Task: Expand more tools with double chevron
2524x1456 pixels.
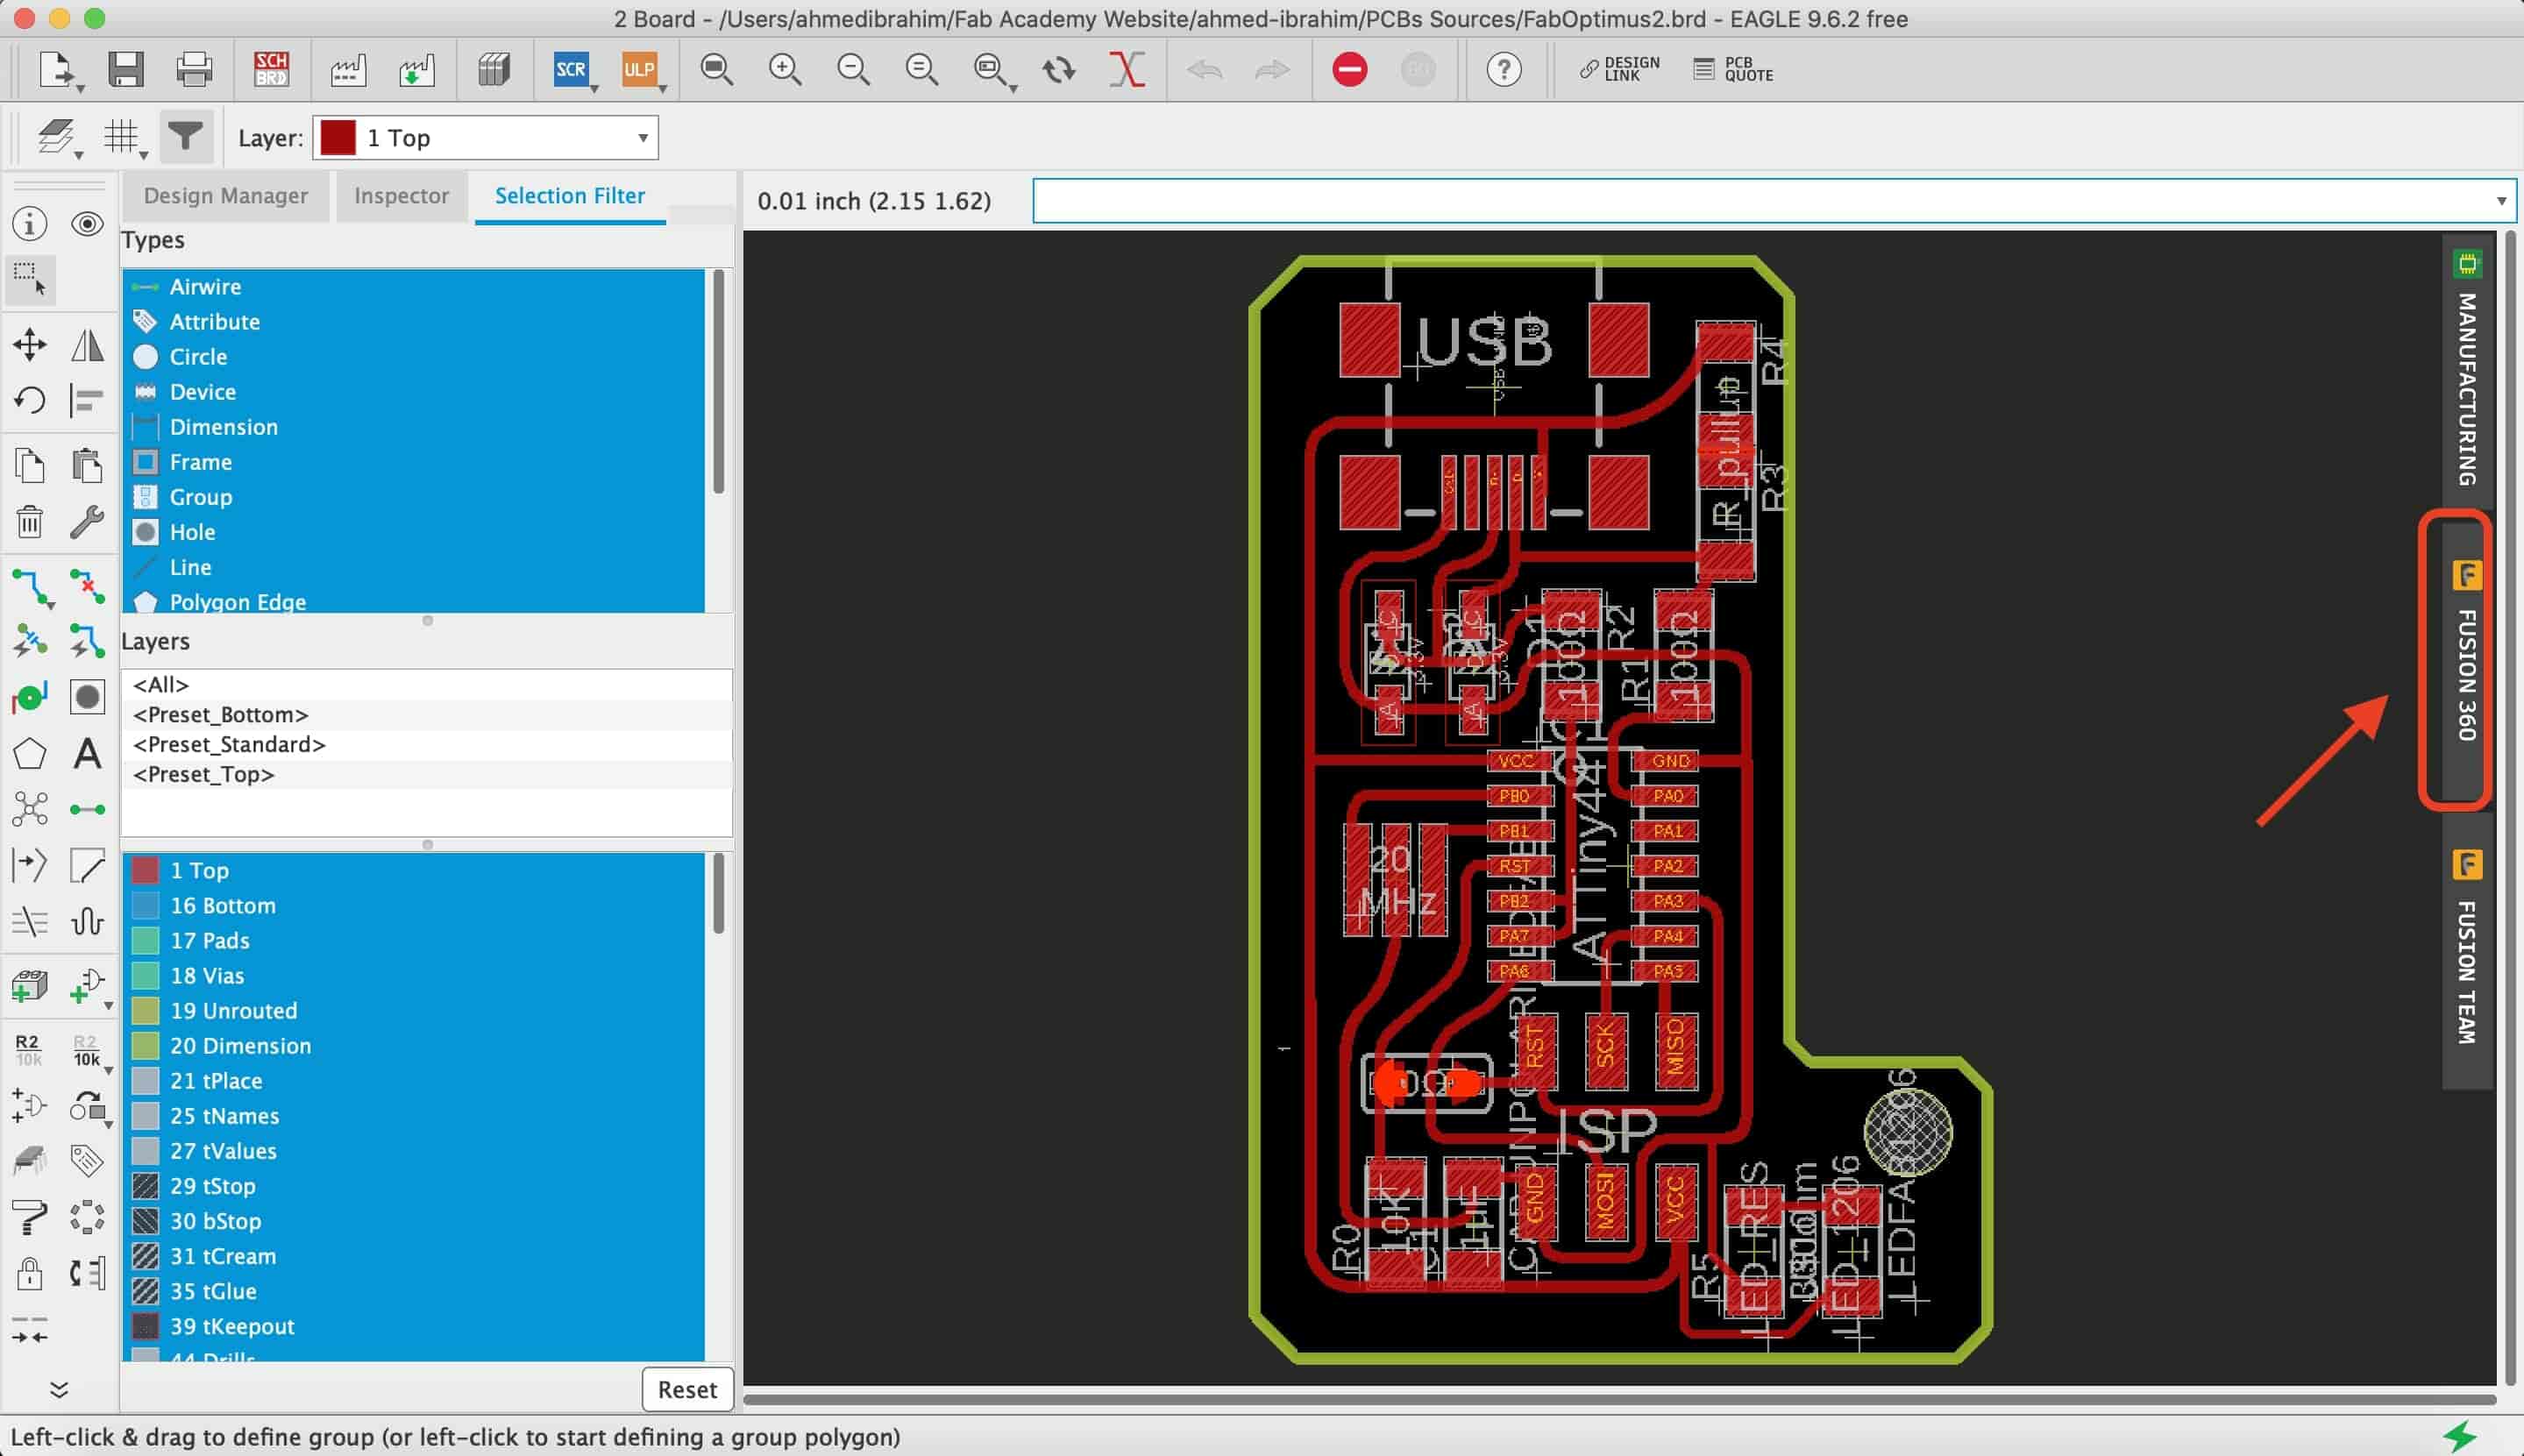Action: point(59,1389)
